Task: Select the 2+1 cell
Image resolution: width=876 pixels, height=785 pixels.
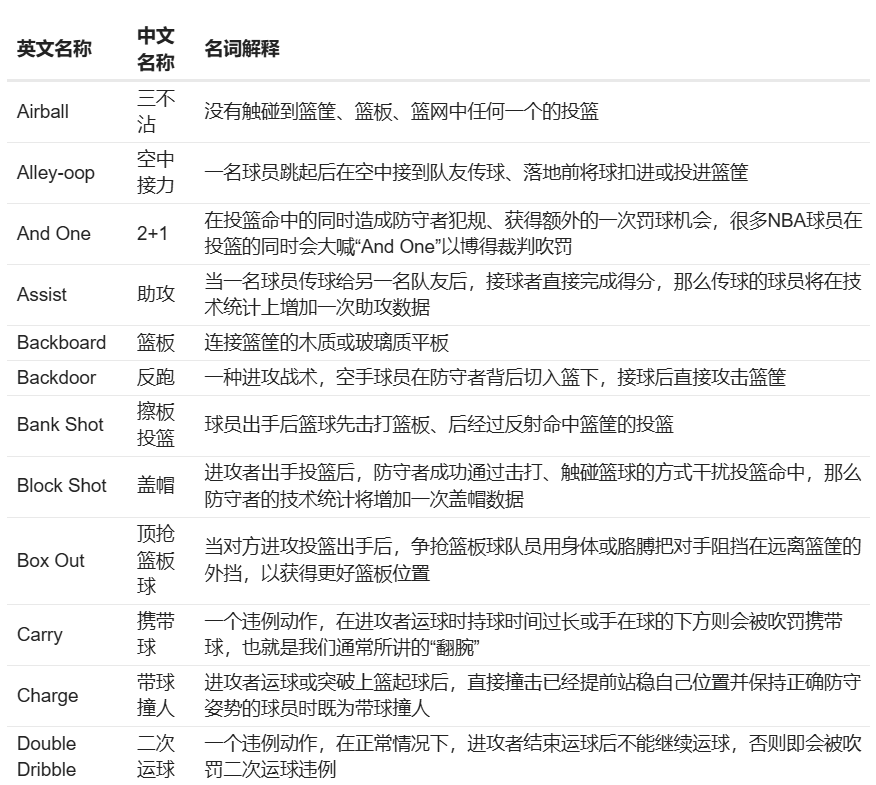Action: (x=152, y=234)
